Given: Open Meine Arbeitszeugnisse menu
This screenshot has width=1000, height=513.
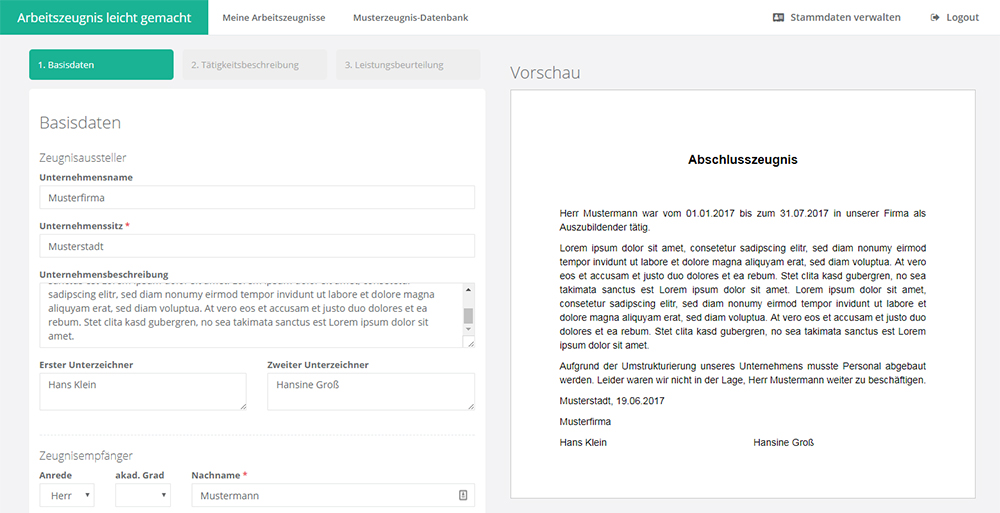Looking at the screenshot, I should tap(274, 17).
